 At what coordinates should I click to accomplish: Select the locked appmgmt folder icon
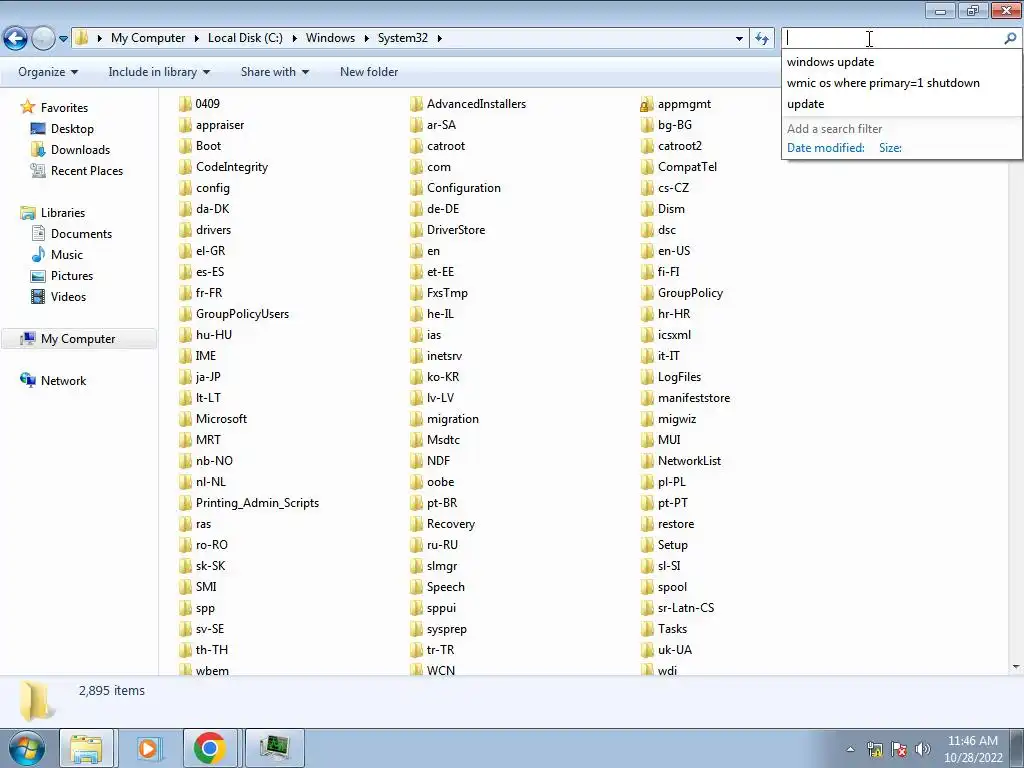click(647, 104)
